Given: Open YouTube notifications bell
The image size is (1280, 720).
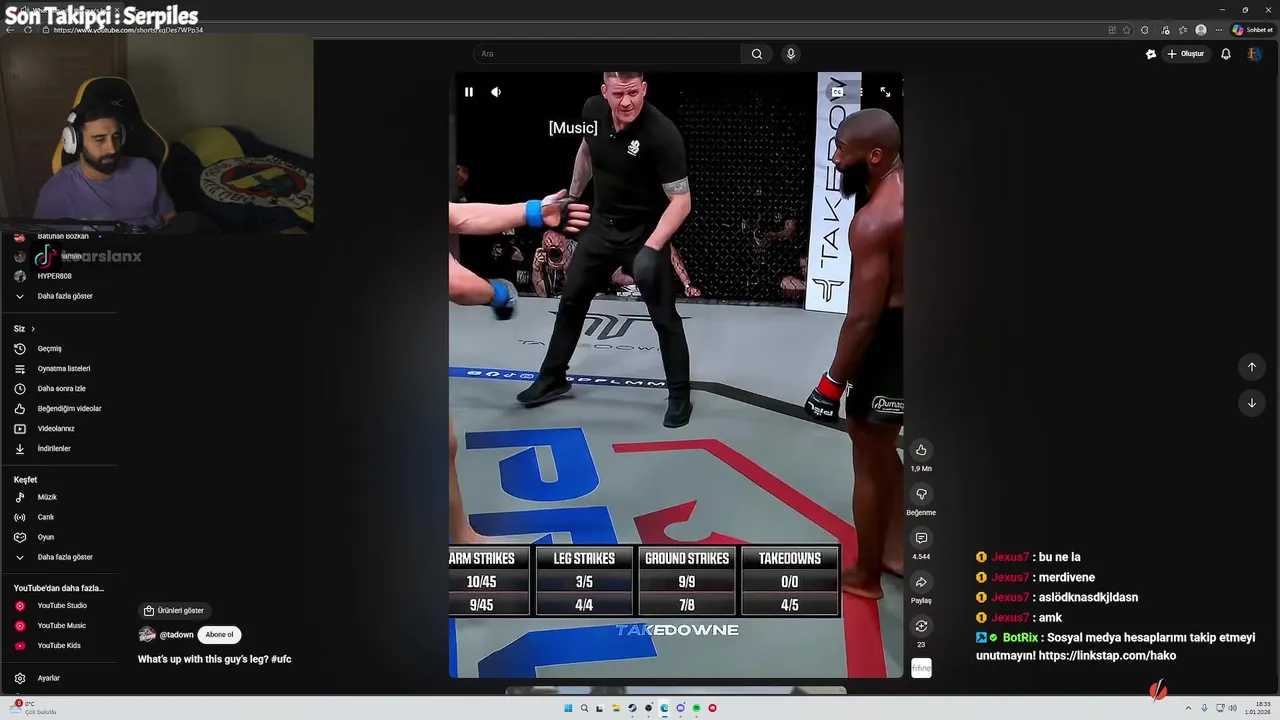Looking at the screenshot, I should (x=1226, y=54).
